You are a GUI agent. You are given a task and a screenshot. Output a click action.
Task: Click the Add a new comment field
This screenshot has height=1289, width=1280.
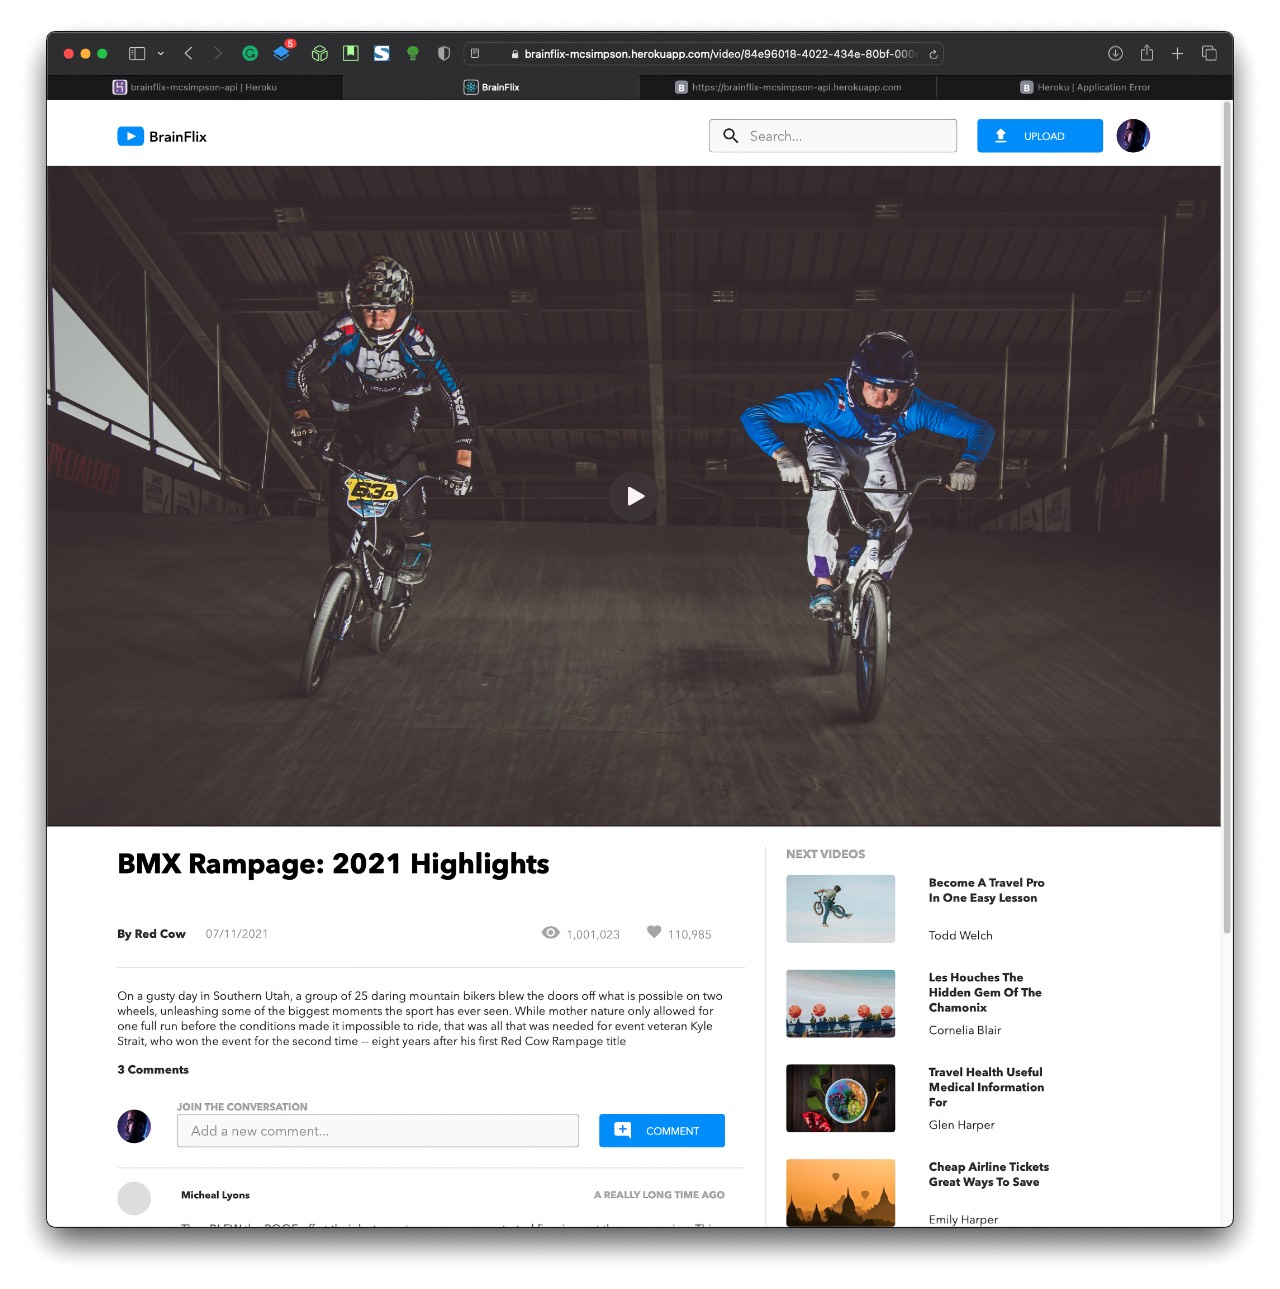click(x=377, y=1130)
